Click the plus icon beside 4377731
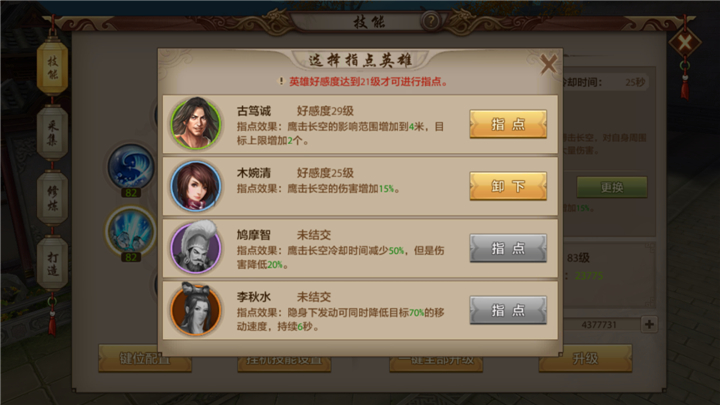This screenshot has height=405, width=720. click(x=649, y=324)
